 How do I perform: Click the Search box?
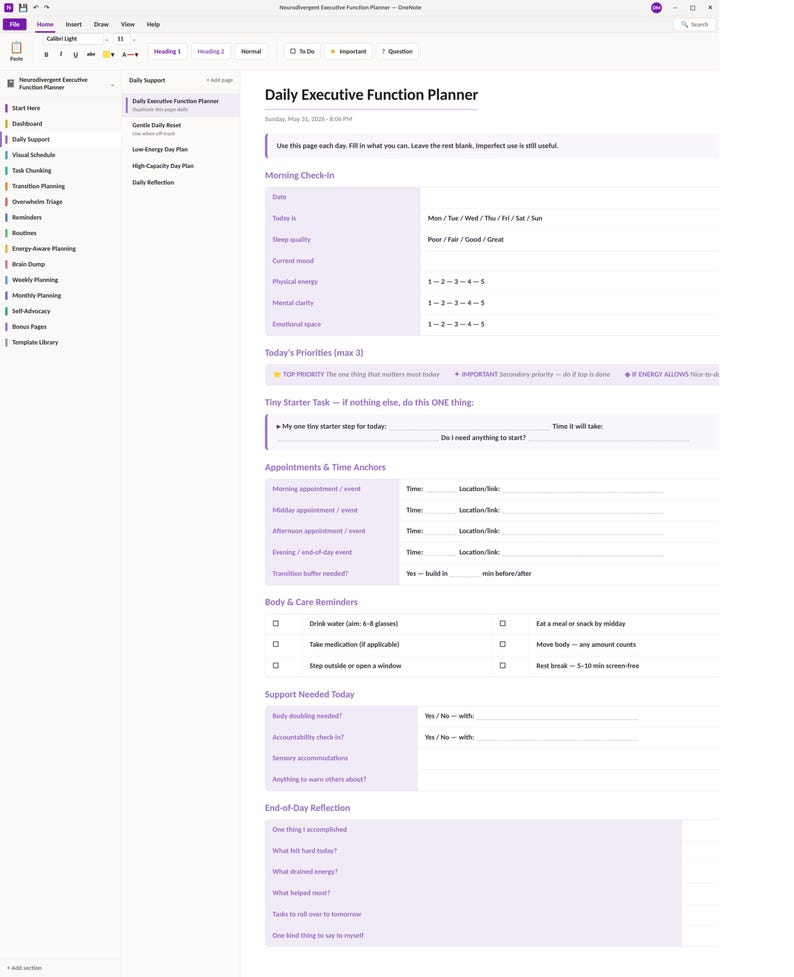[694, 24]
